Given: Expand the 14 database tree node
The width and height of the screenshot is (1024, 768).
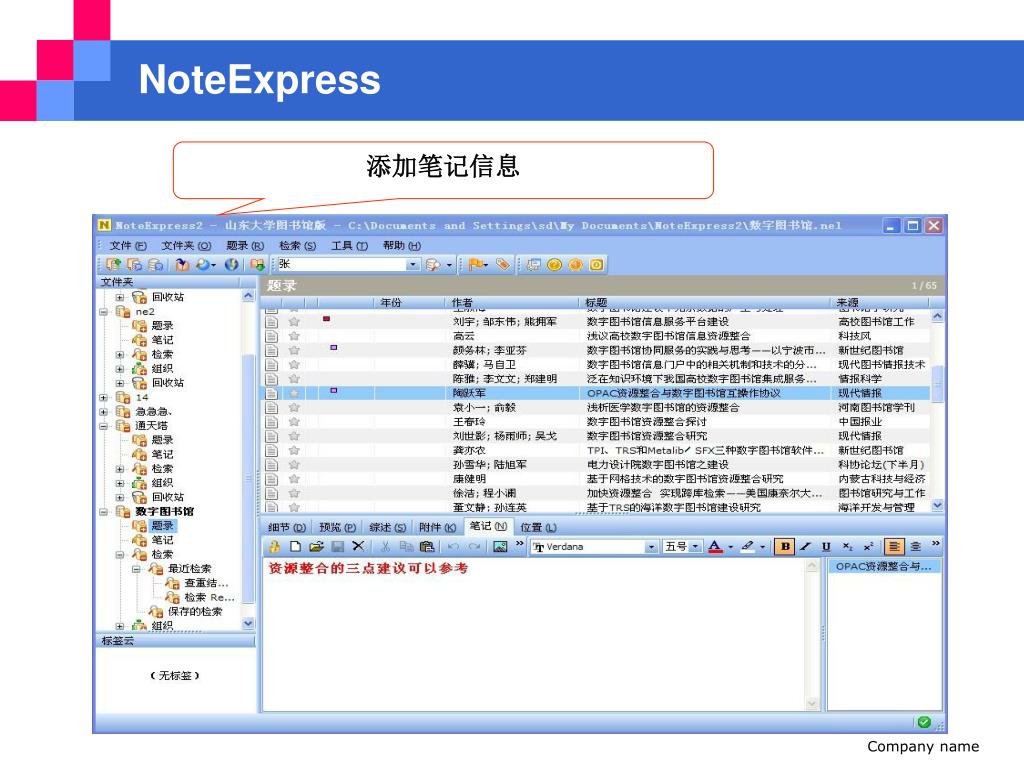Looking at the screenshot, I should (103, 397).
